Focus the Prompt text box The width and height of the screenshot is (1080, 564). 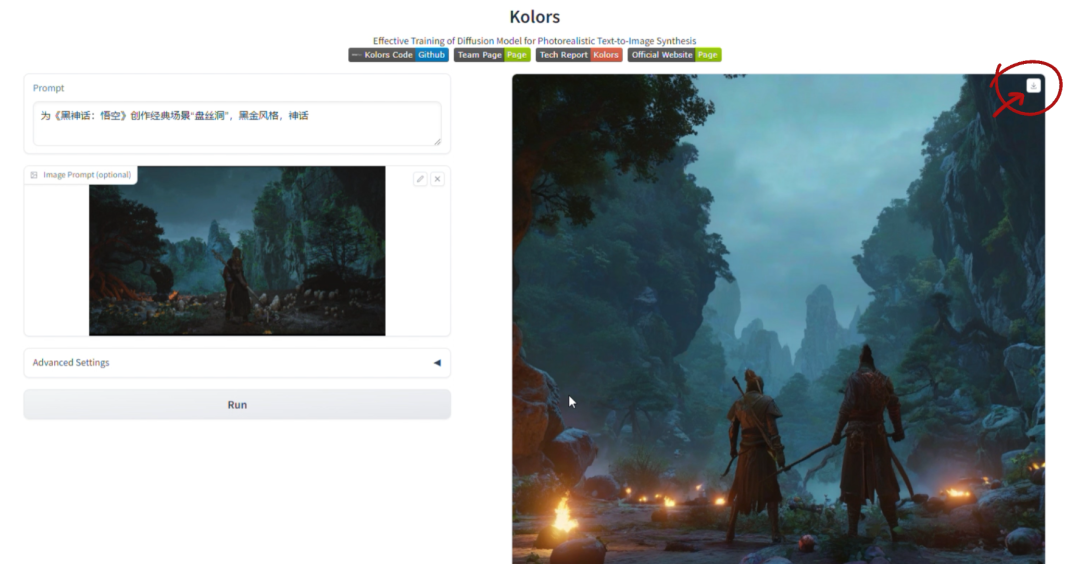click(236, 123)
